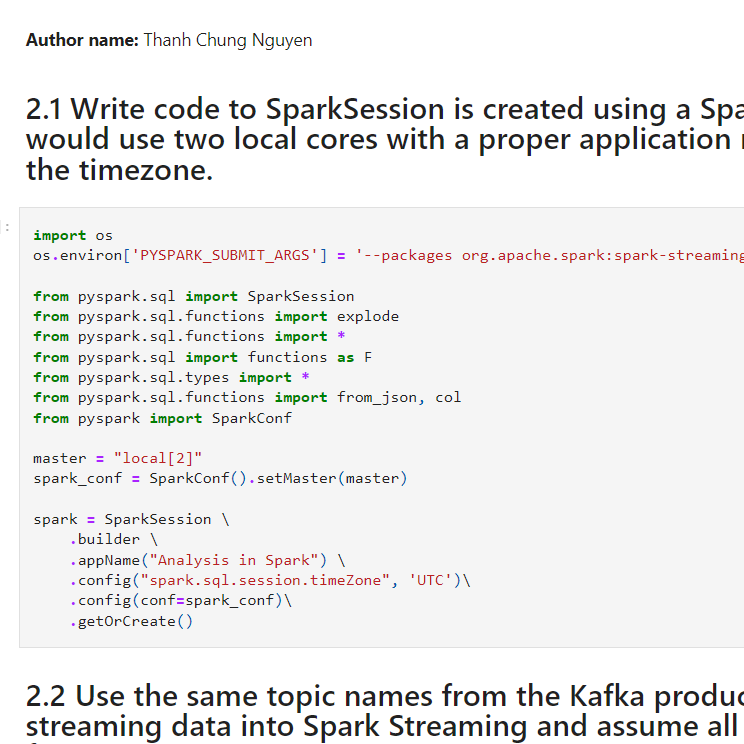Click the SparkSession import statement
The width and height of the screenshot is (744, 744).
coord(193,296)
